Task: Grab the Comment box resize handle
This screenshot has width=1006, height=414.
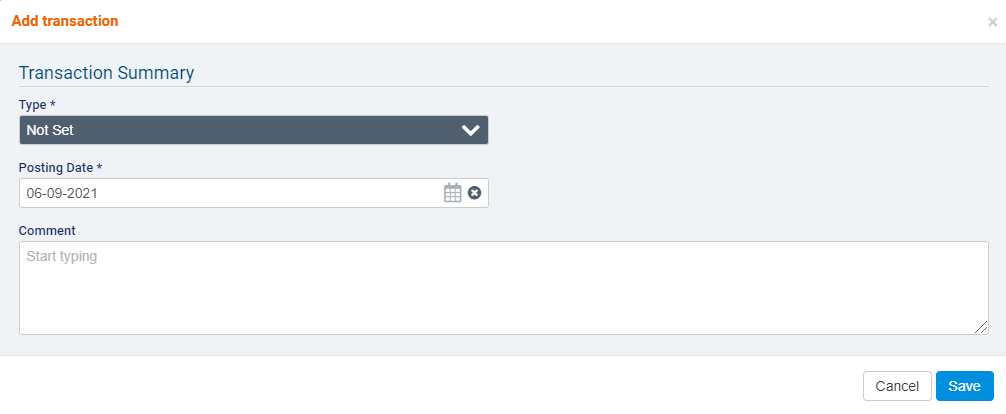Action: (x=982, y=327)
